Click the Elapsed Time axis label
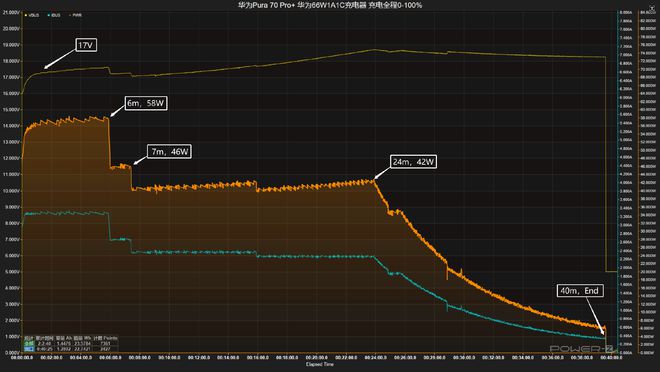The width and height of the screenshot is (660, 372). (320, 364)
